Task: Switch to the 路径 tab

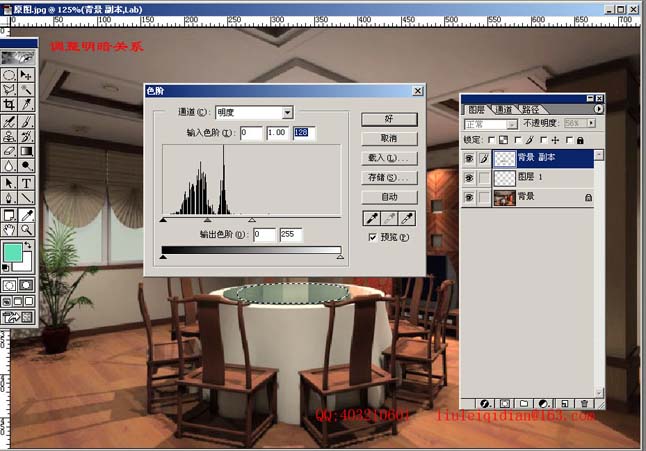Action: click(x=531, y=110)
